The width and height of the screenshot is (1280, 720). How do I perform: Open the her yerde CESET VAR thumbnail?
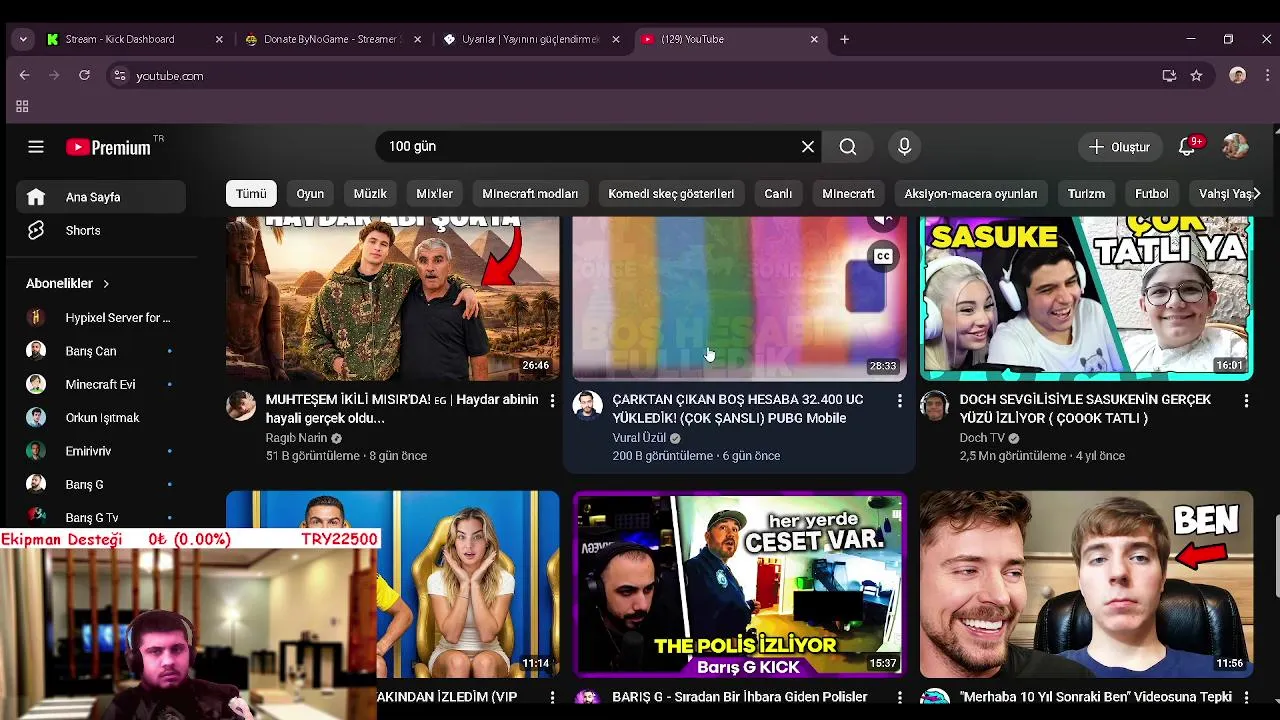pyautogui.click(x=739, y=584)
